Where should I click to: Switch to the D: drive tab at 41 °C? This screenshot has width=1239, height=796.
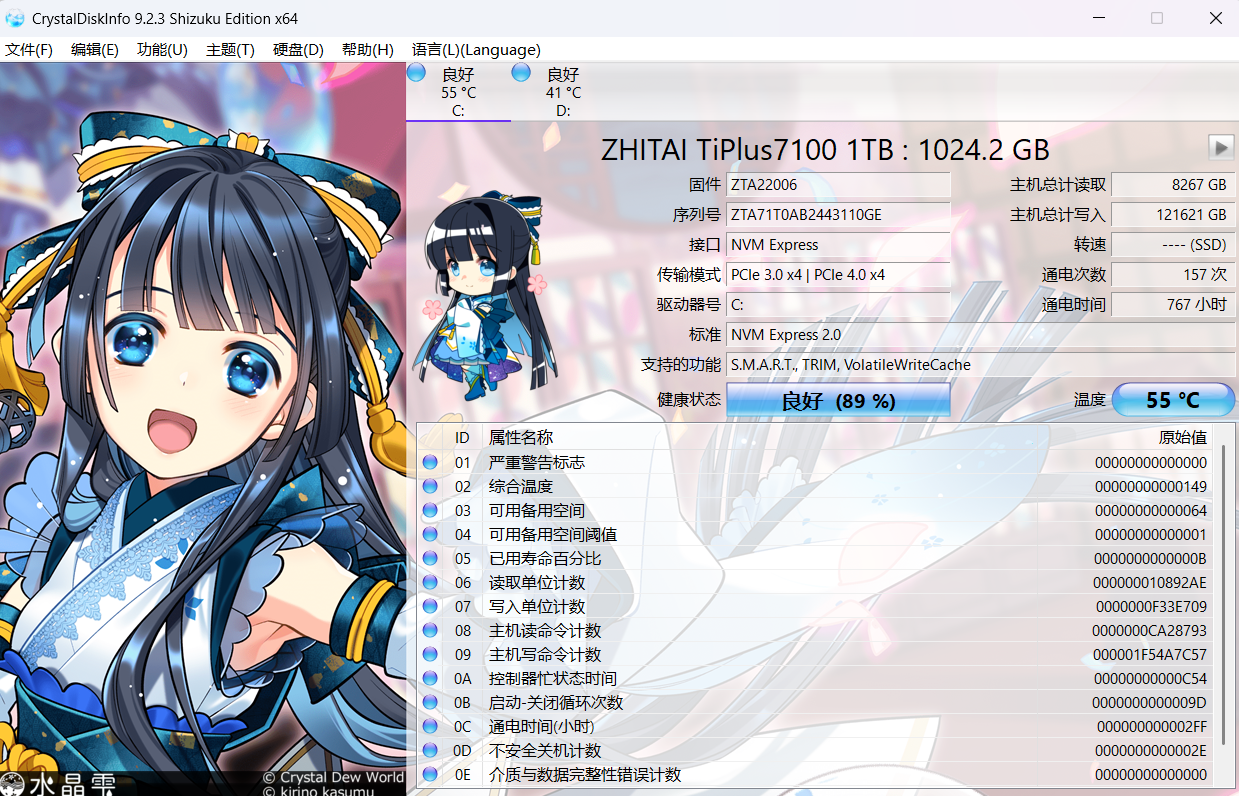[x=563, y=92]
